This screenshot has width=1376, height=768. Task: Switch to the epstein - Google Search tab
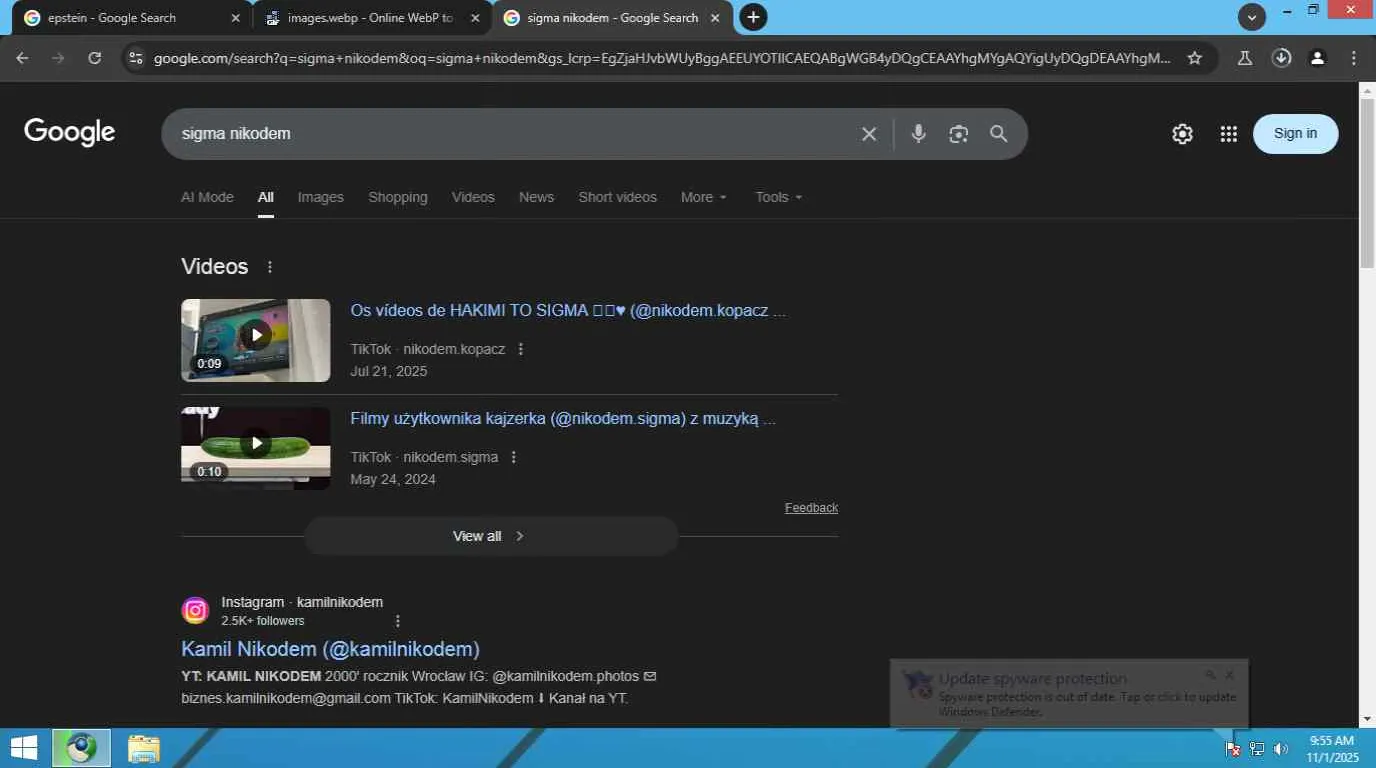130,18
